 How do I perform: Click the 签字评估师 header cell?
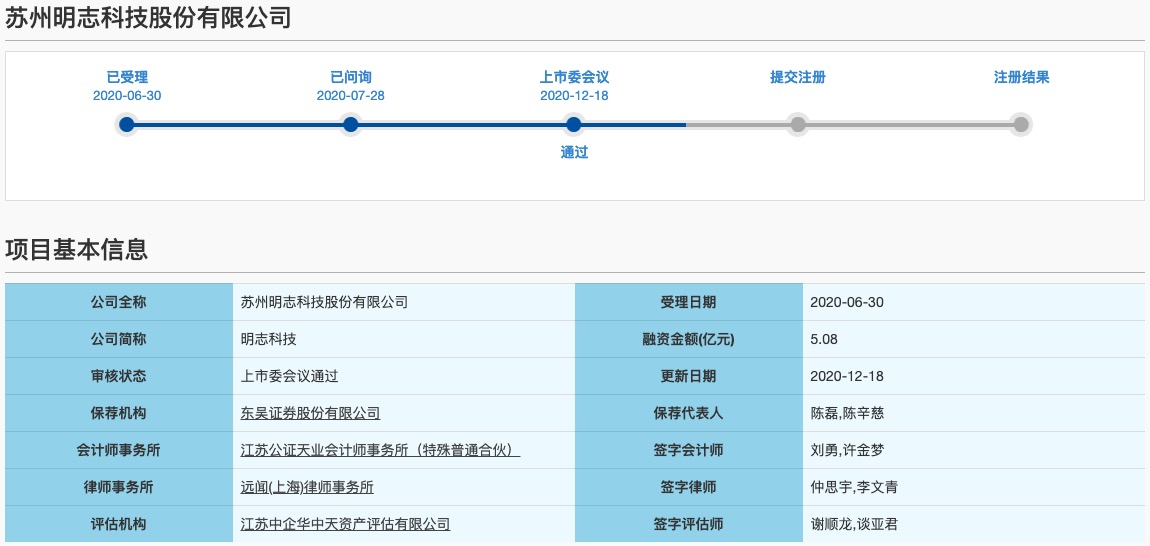(689, 524)
